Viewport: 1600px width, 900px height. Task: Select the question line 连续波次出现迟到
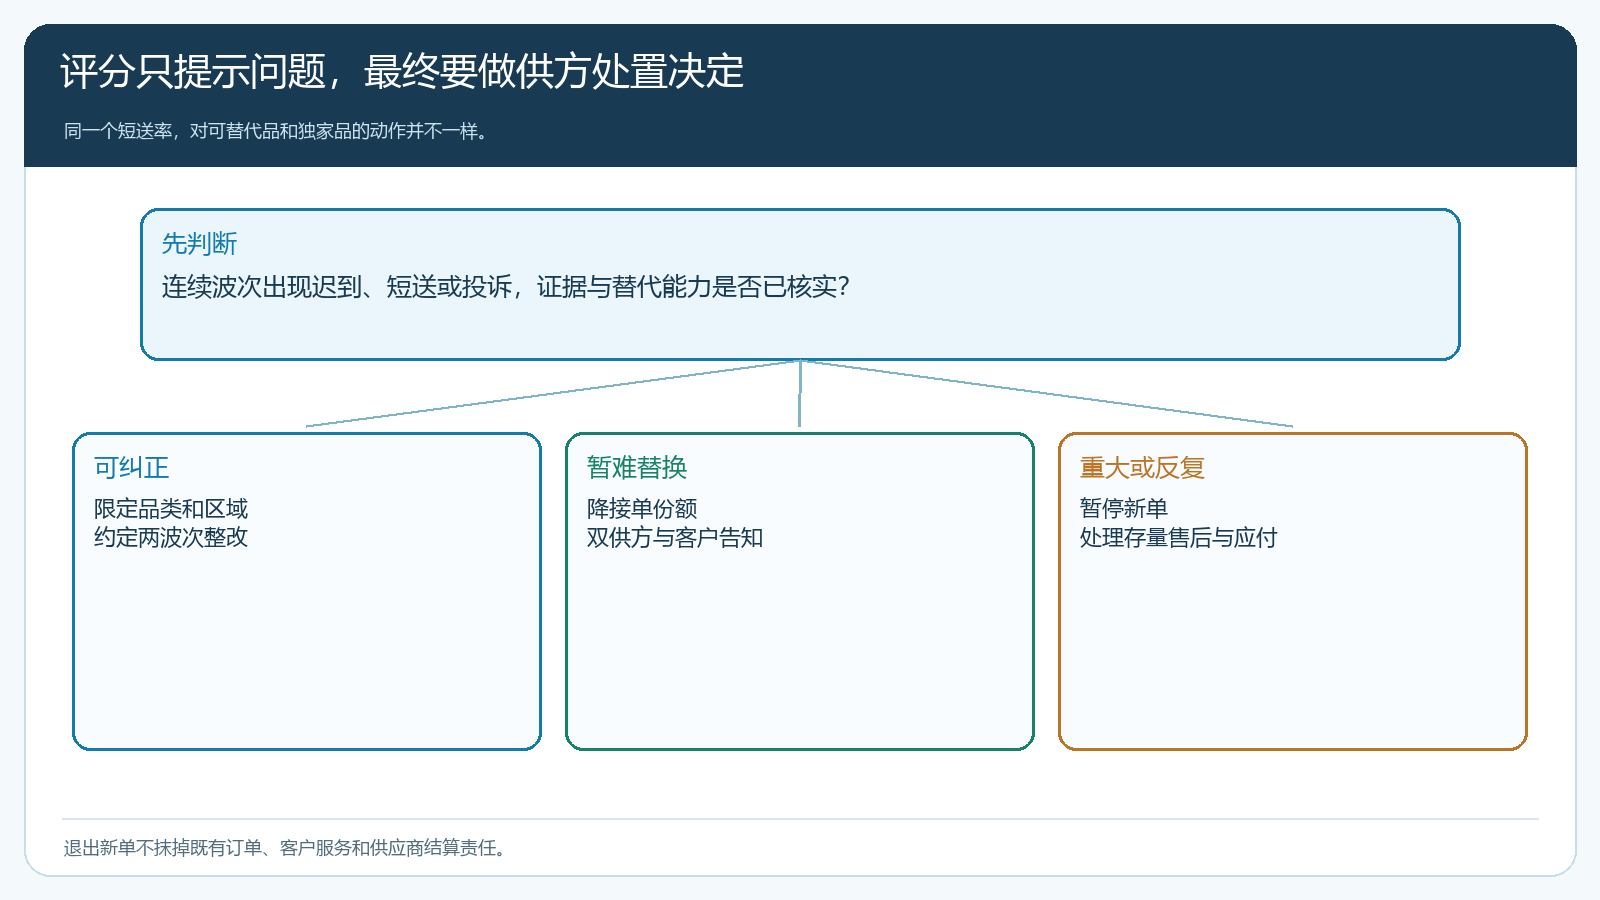pyautogui.click(x=506, y=287)
